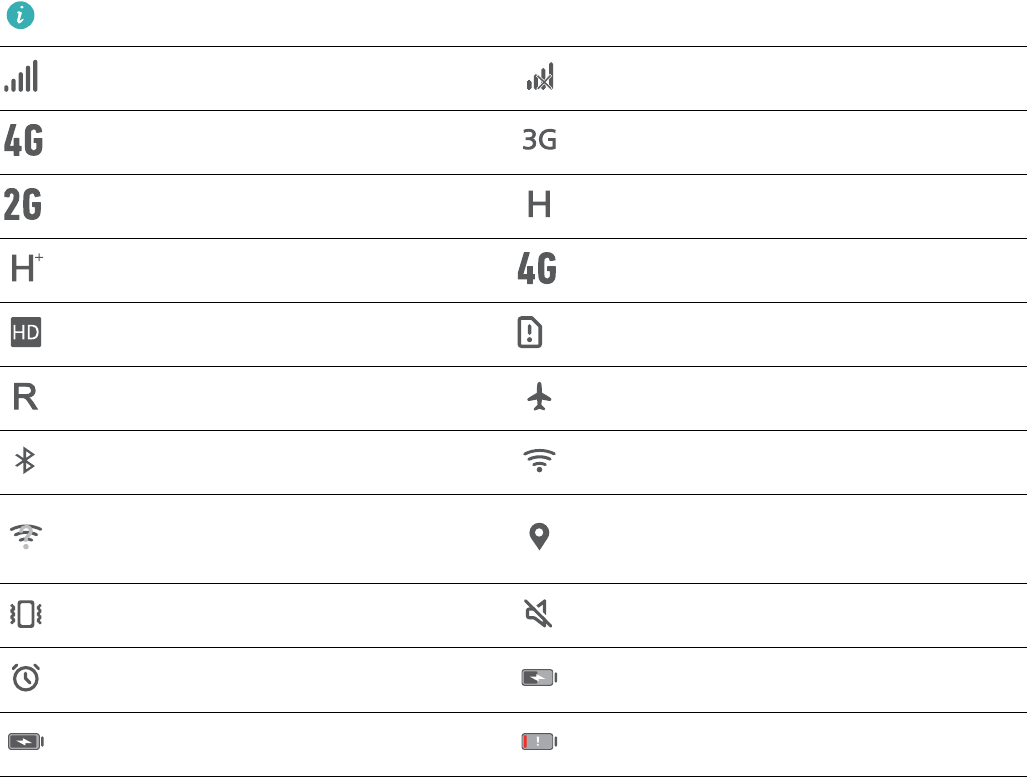The width and height of the screenshot is (1027, 777).
Task: Click the red low battery icon
Action: [x=539, y=742]
